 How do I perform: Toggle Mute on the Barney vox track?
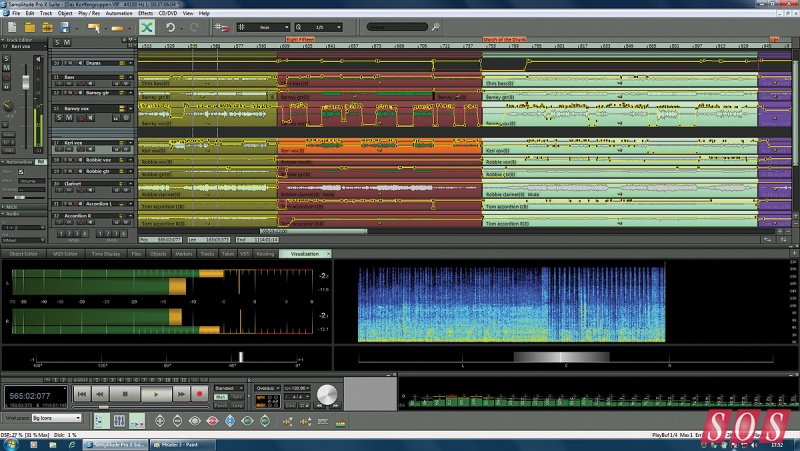pos(67,116)
